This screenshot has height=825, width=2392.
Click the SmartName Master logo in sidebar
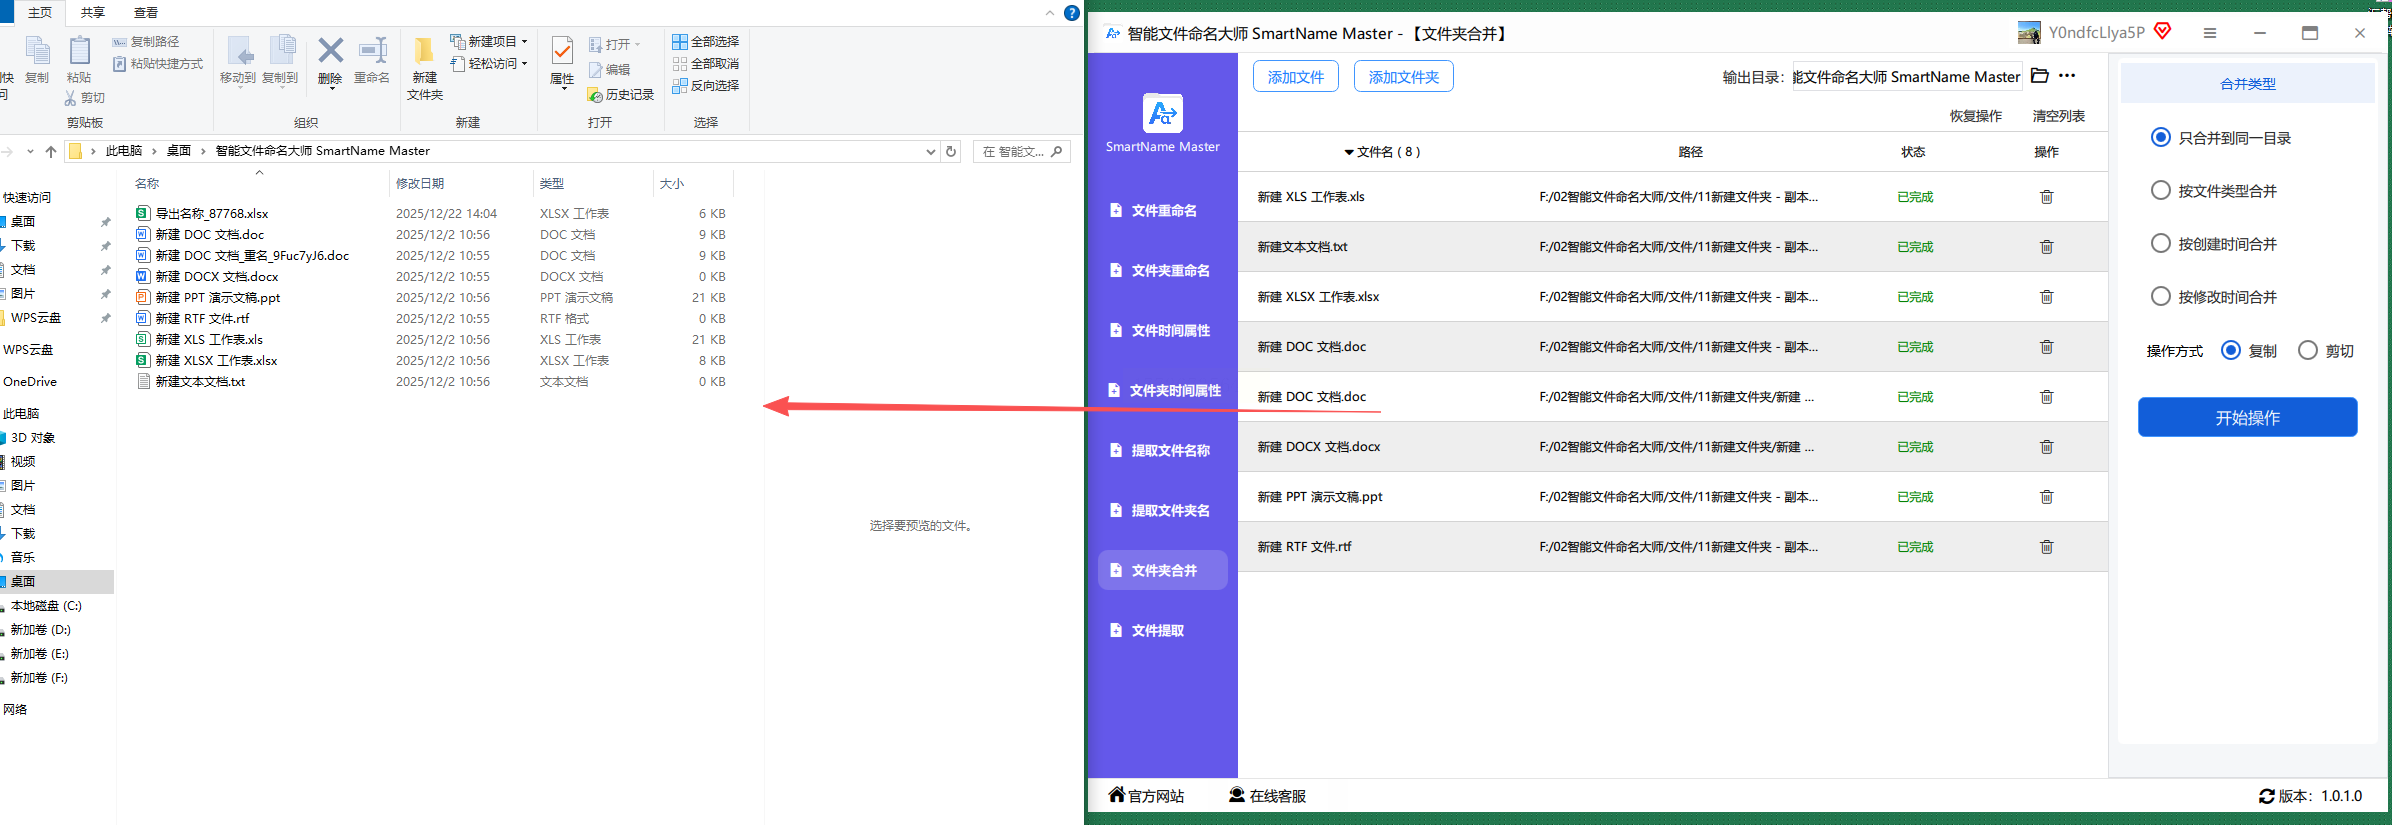(x=1162, y=113)
